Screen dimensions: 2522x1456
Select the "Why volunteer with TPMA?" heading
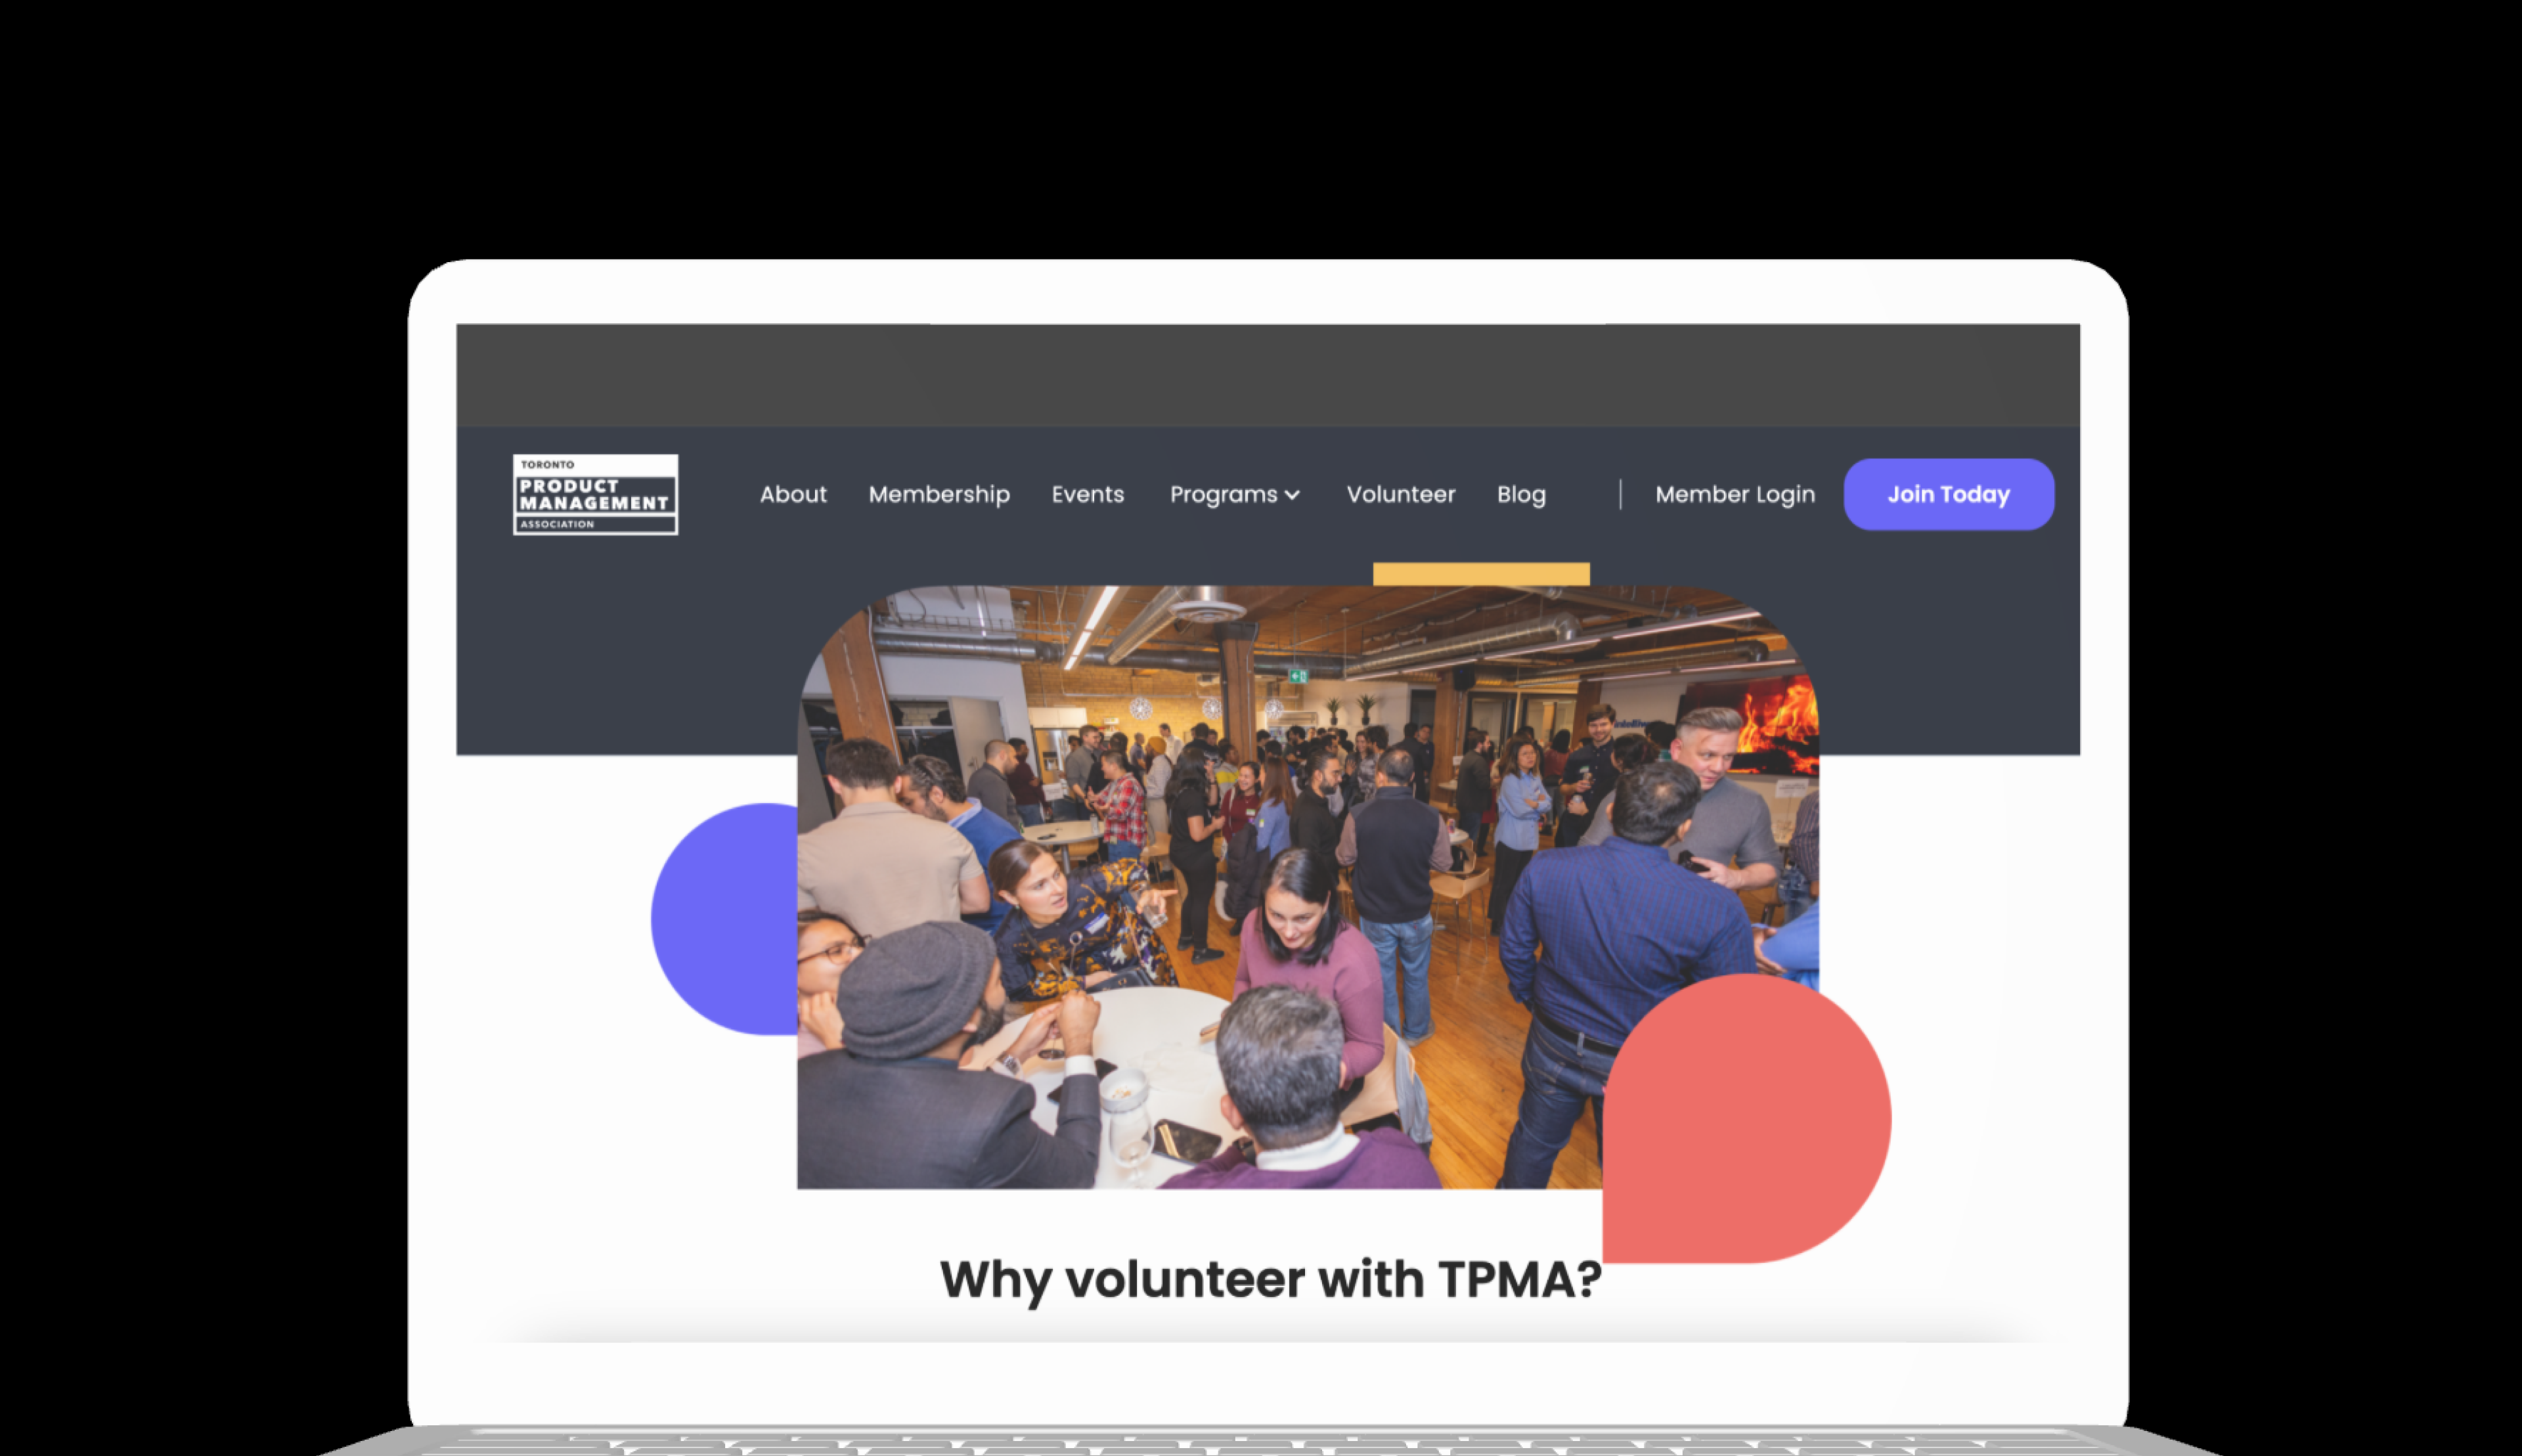[x=1270, y=1280]
